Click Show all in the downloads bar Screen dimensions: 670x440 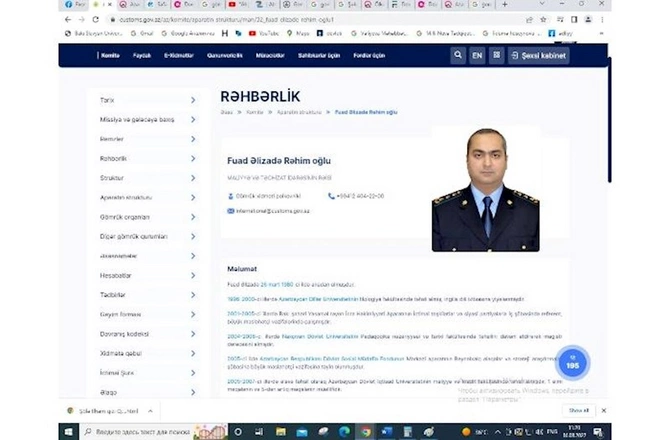click(x=579, y=411)
